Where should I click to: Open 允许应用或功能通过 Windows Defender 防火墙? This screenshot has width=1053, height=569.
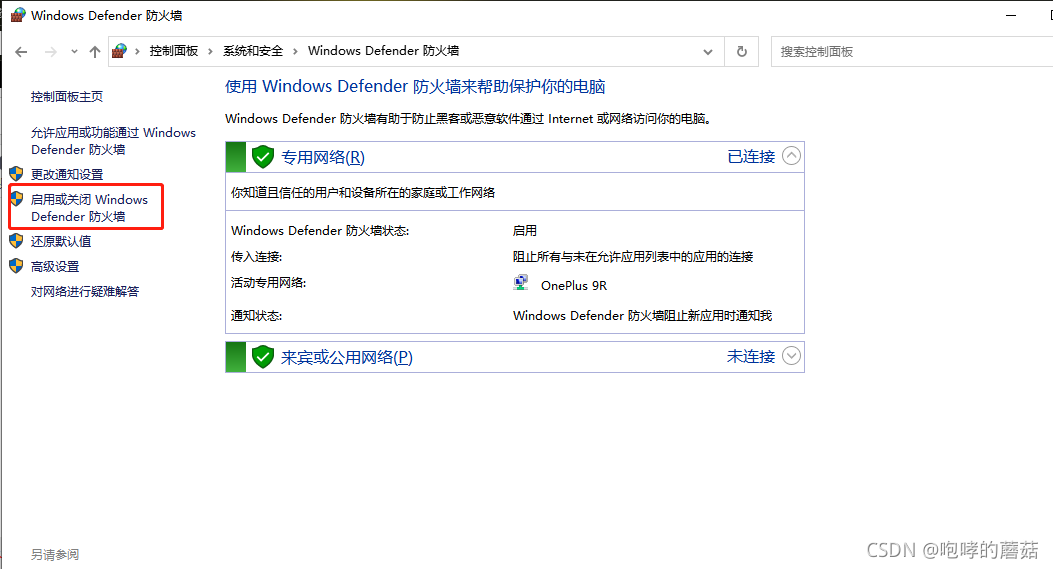click(113, 141)
